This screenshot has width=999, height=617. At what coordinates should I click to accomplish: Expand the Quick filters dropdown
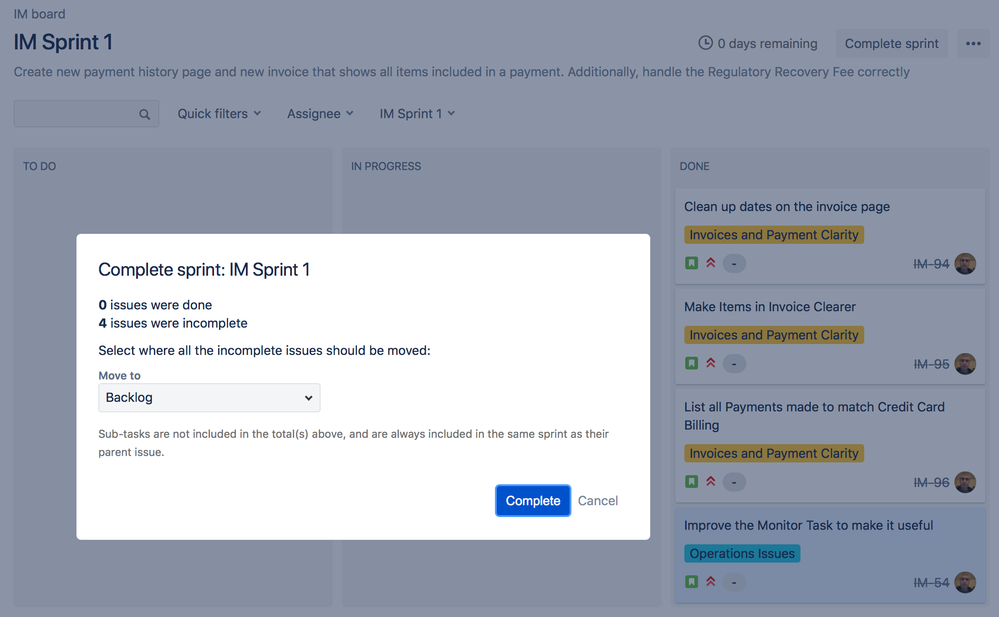point(219,113)
